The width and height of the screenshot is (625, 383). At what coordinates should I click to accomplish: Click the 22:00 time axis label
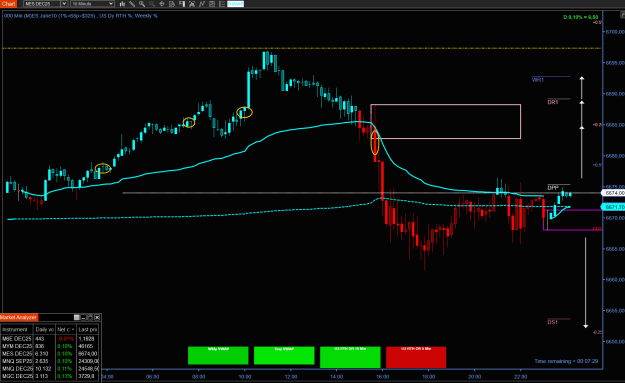pyautogui.click(x=520, y=377)
